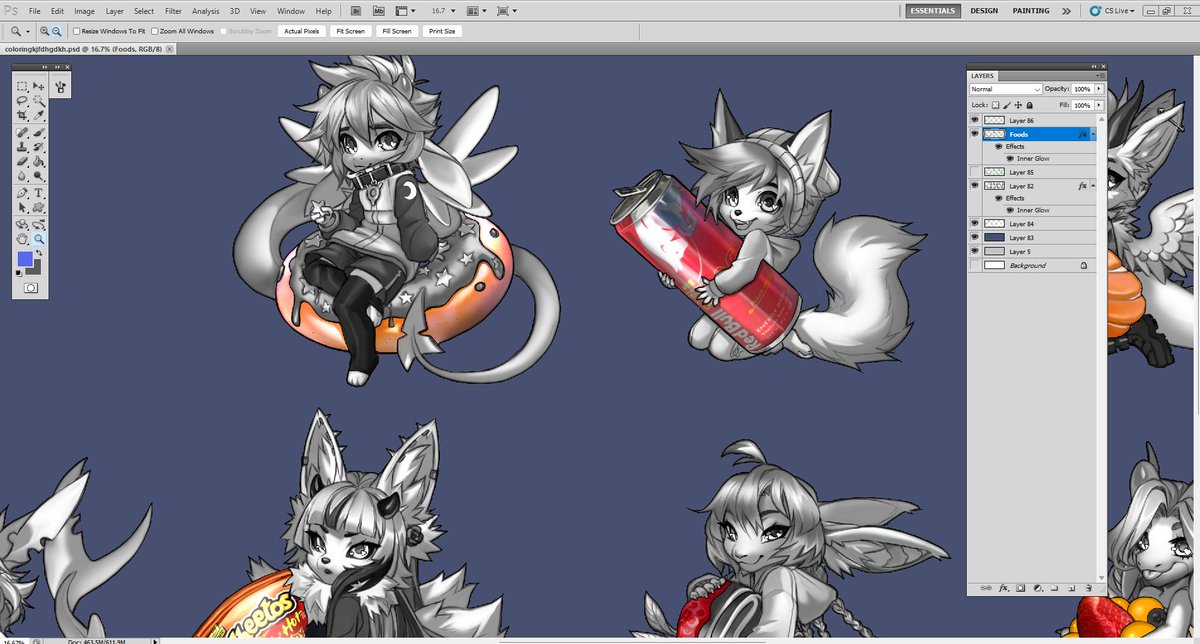Toggle visibility of the Background layer

click(x=975, y=265)
